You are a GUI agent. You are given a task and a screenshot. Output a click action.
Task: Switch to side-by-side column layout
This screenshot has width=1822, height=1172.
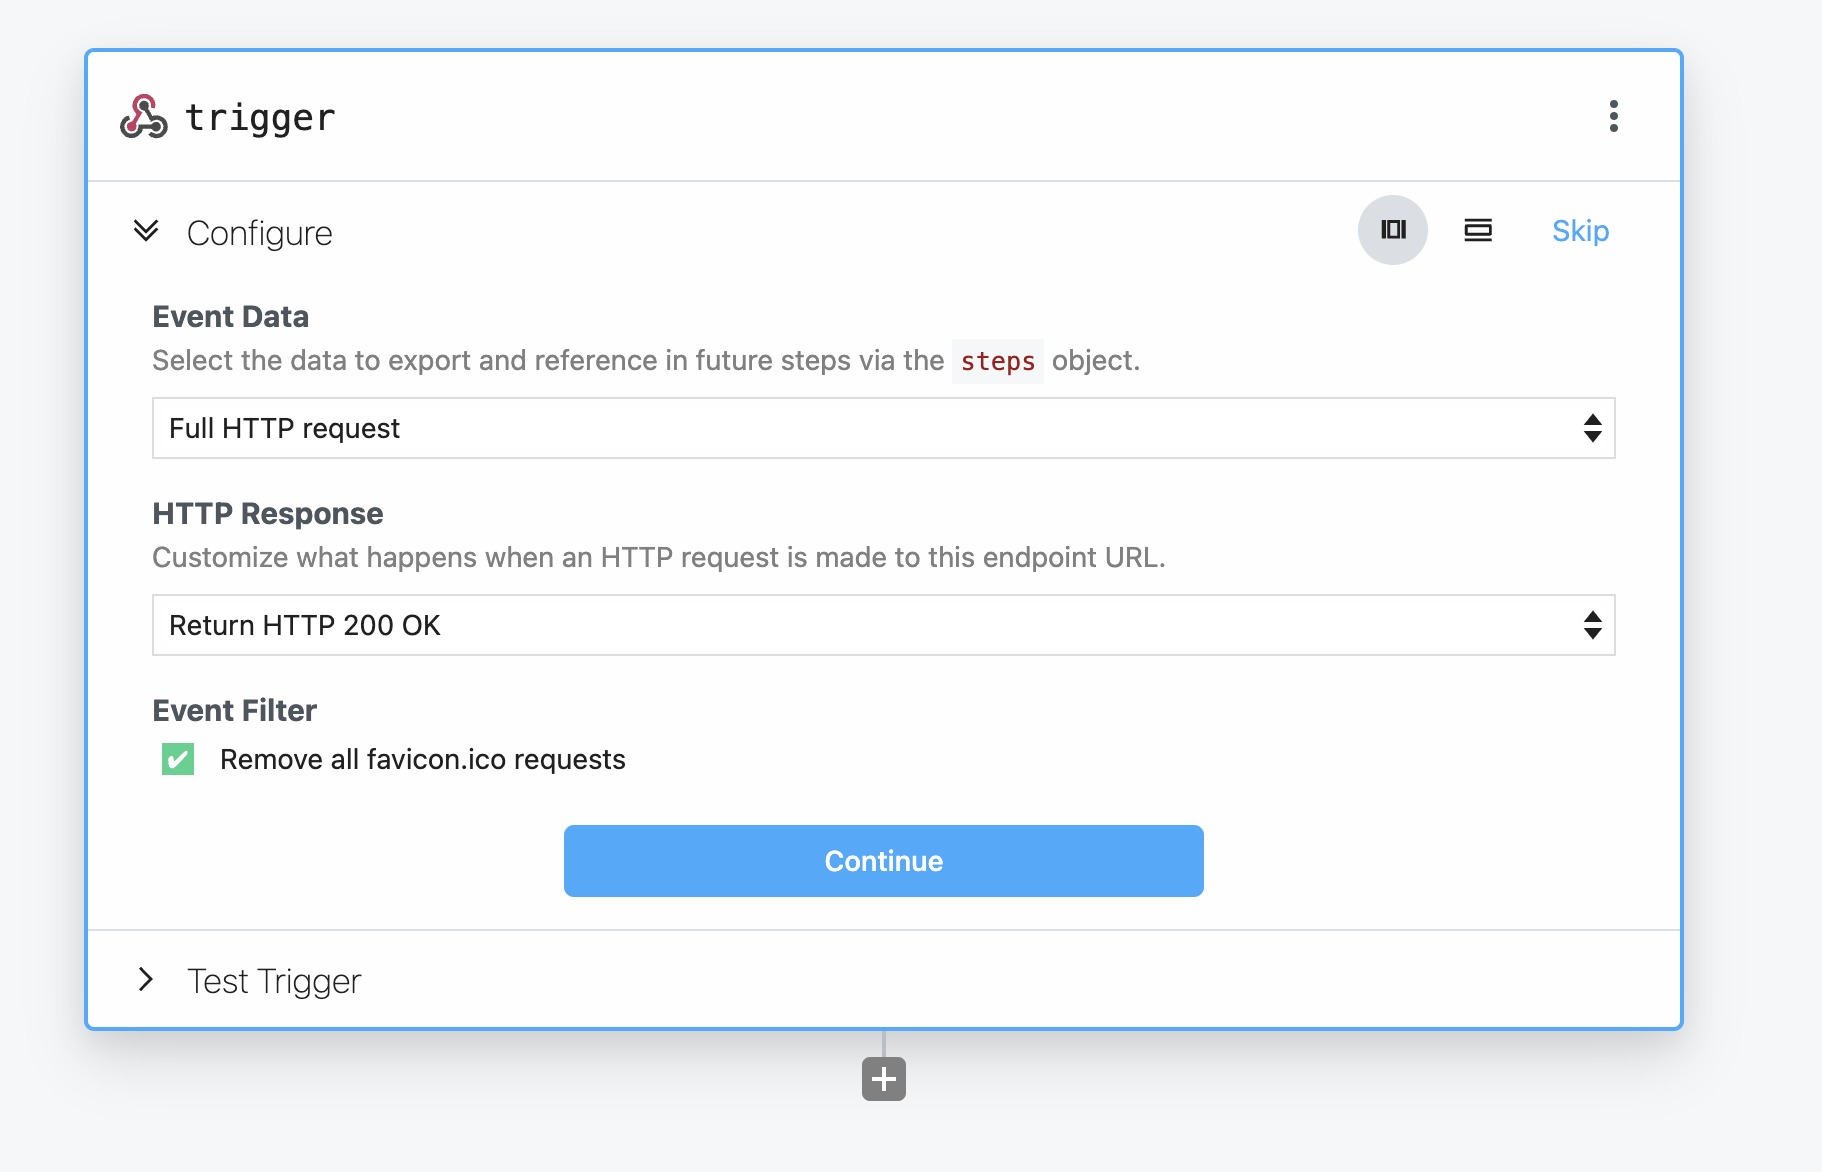[x=1392, y=230]
